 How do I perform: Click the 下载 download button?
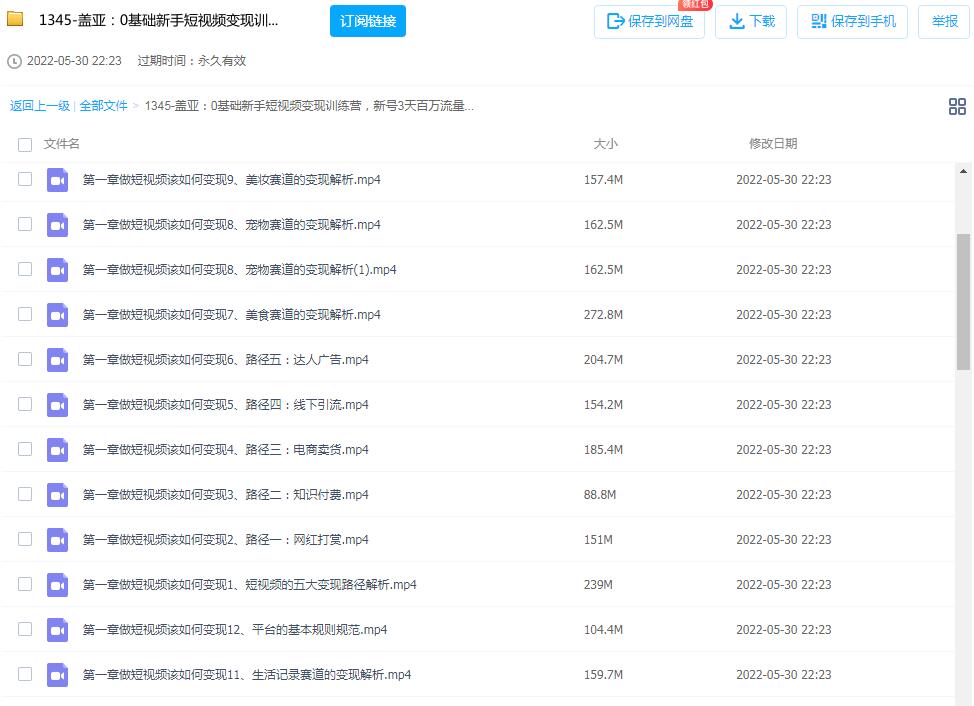click(x=751, y=21)
